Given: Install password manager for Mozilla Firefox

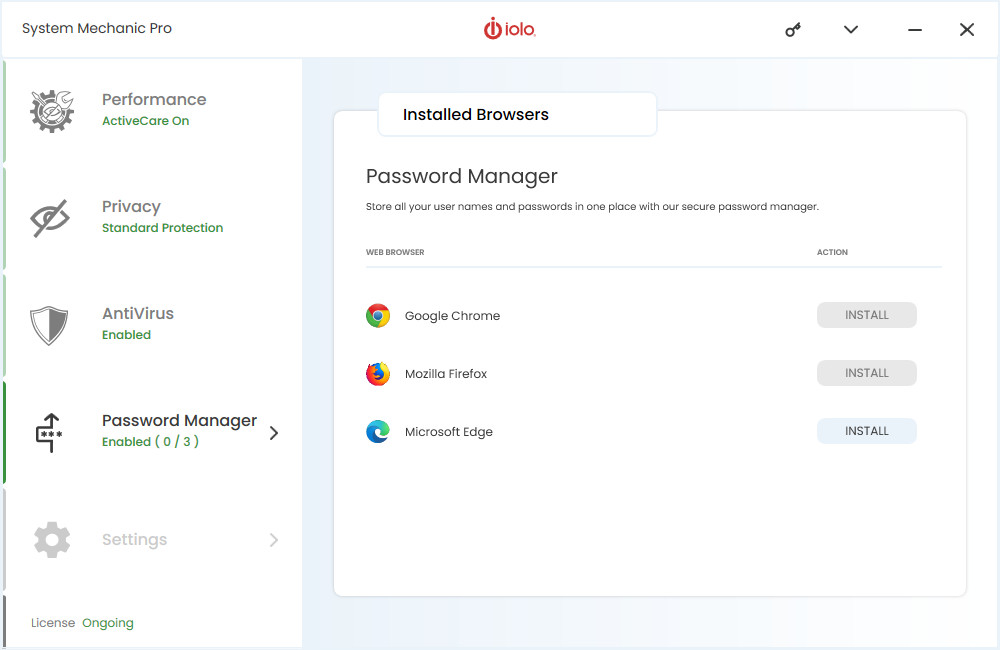Looking at the screenshot, I should click(867, 373).
